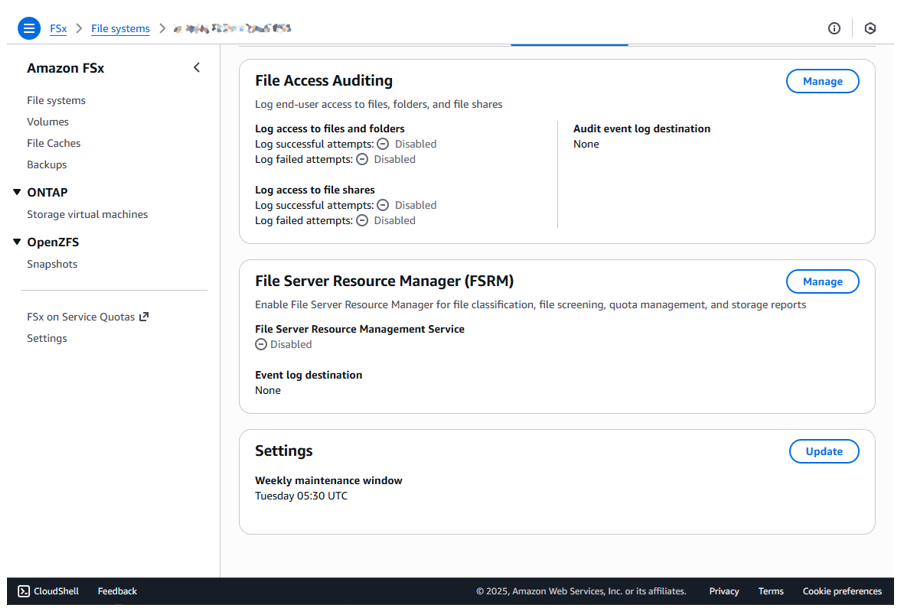Screen dimensions: 905x608
Task: Click the Disabled indicator for file shares failed attempts
Action: pyautogui.click(x=362, y=220)
